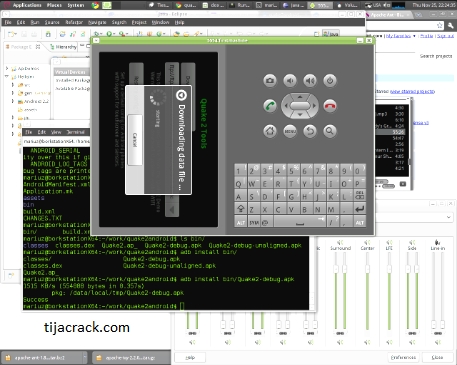Mute the Line-in channel in mixer

coord(438,342)
